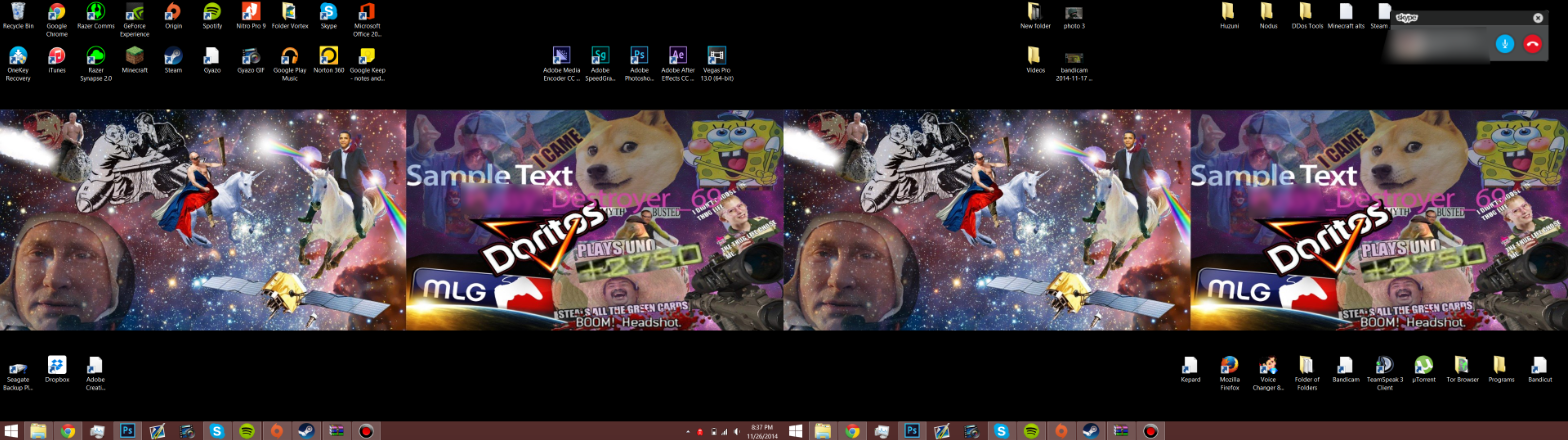Select the Gyazo GIF desktop icon
The image size is (1568, 440).
tap(250, 61)
